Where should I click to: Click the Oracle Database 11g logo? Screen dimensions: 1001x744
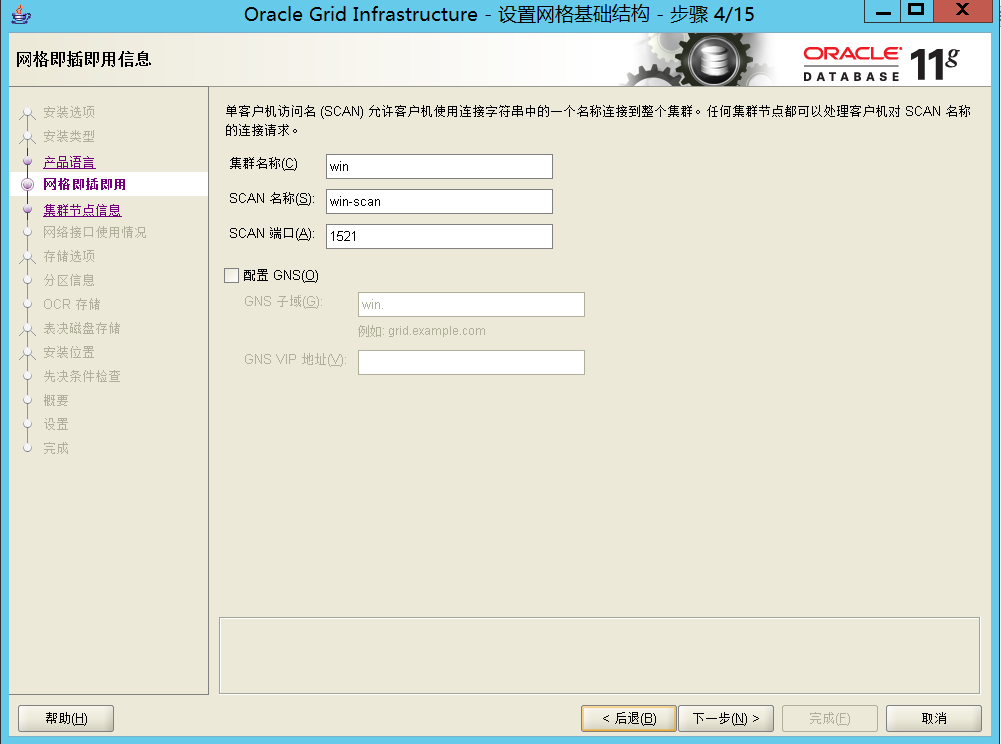pos(881,64)
